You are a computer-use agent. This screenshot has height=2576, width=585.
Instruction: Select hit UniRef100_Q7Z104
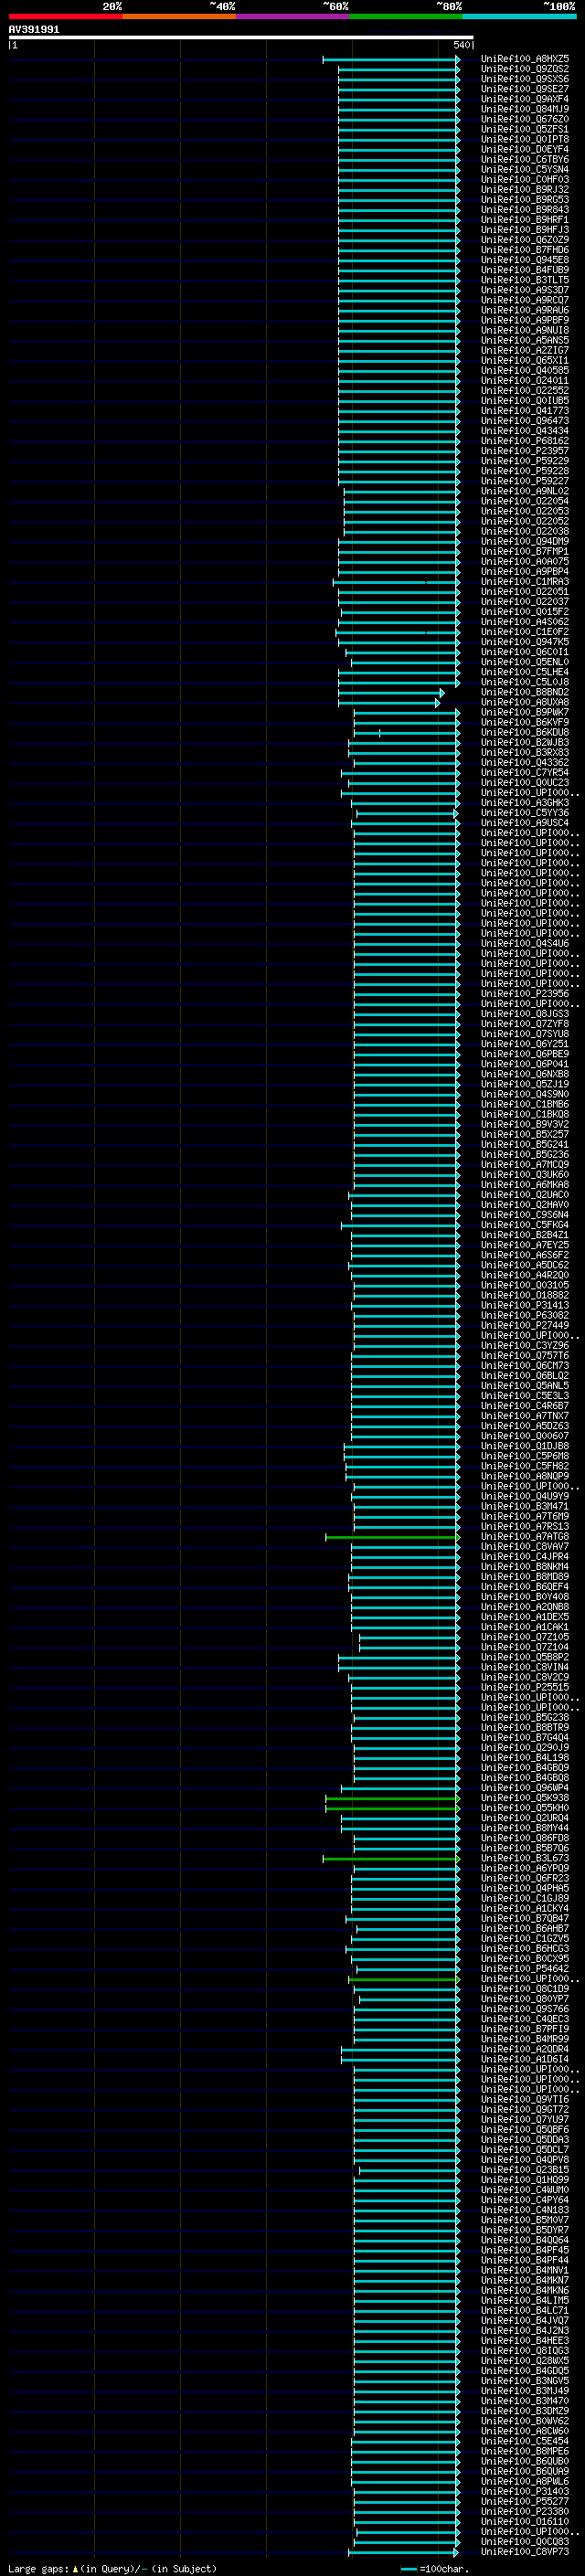[525, 1648]
